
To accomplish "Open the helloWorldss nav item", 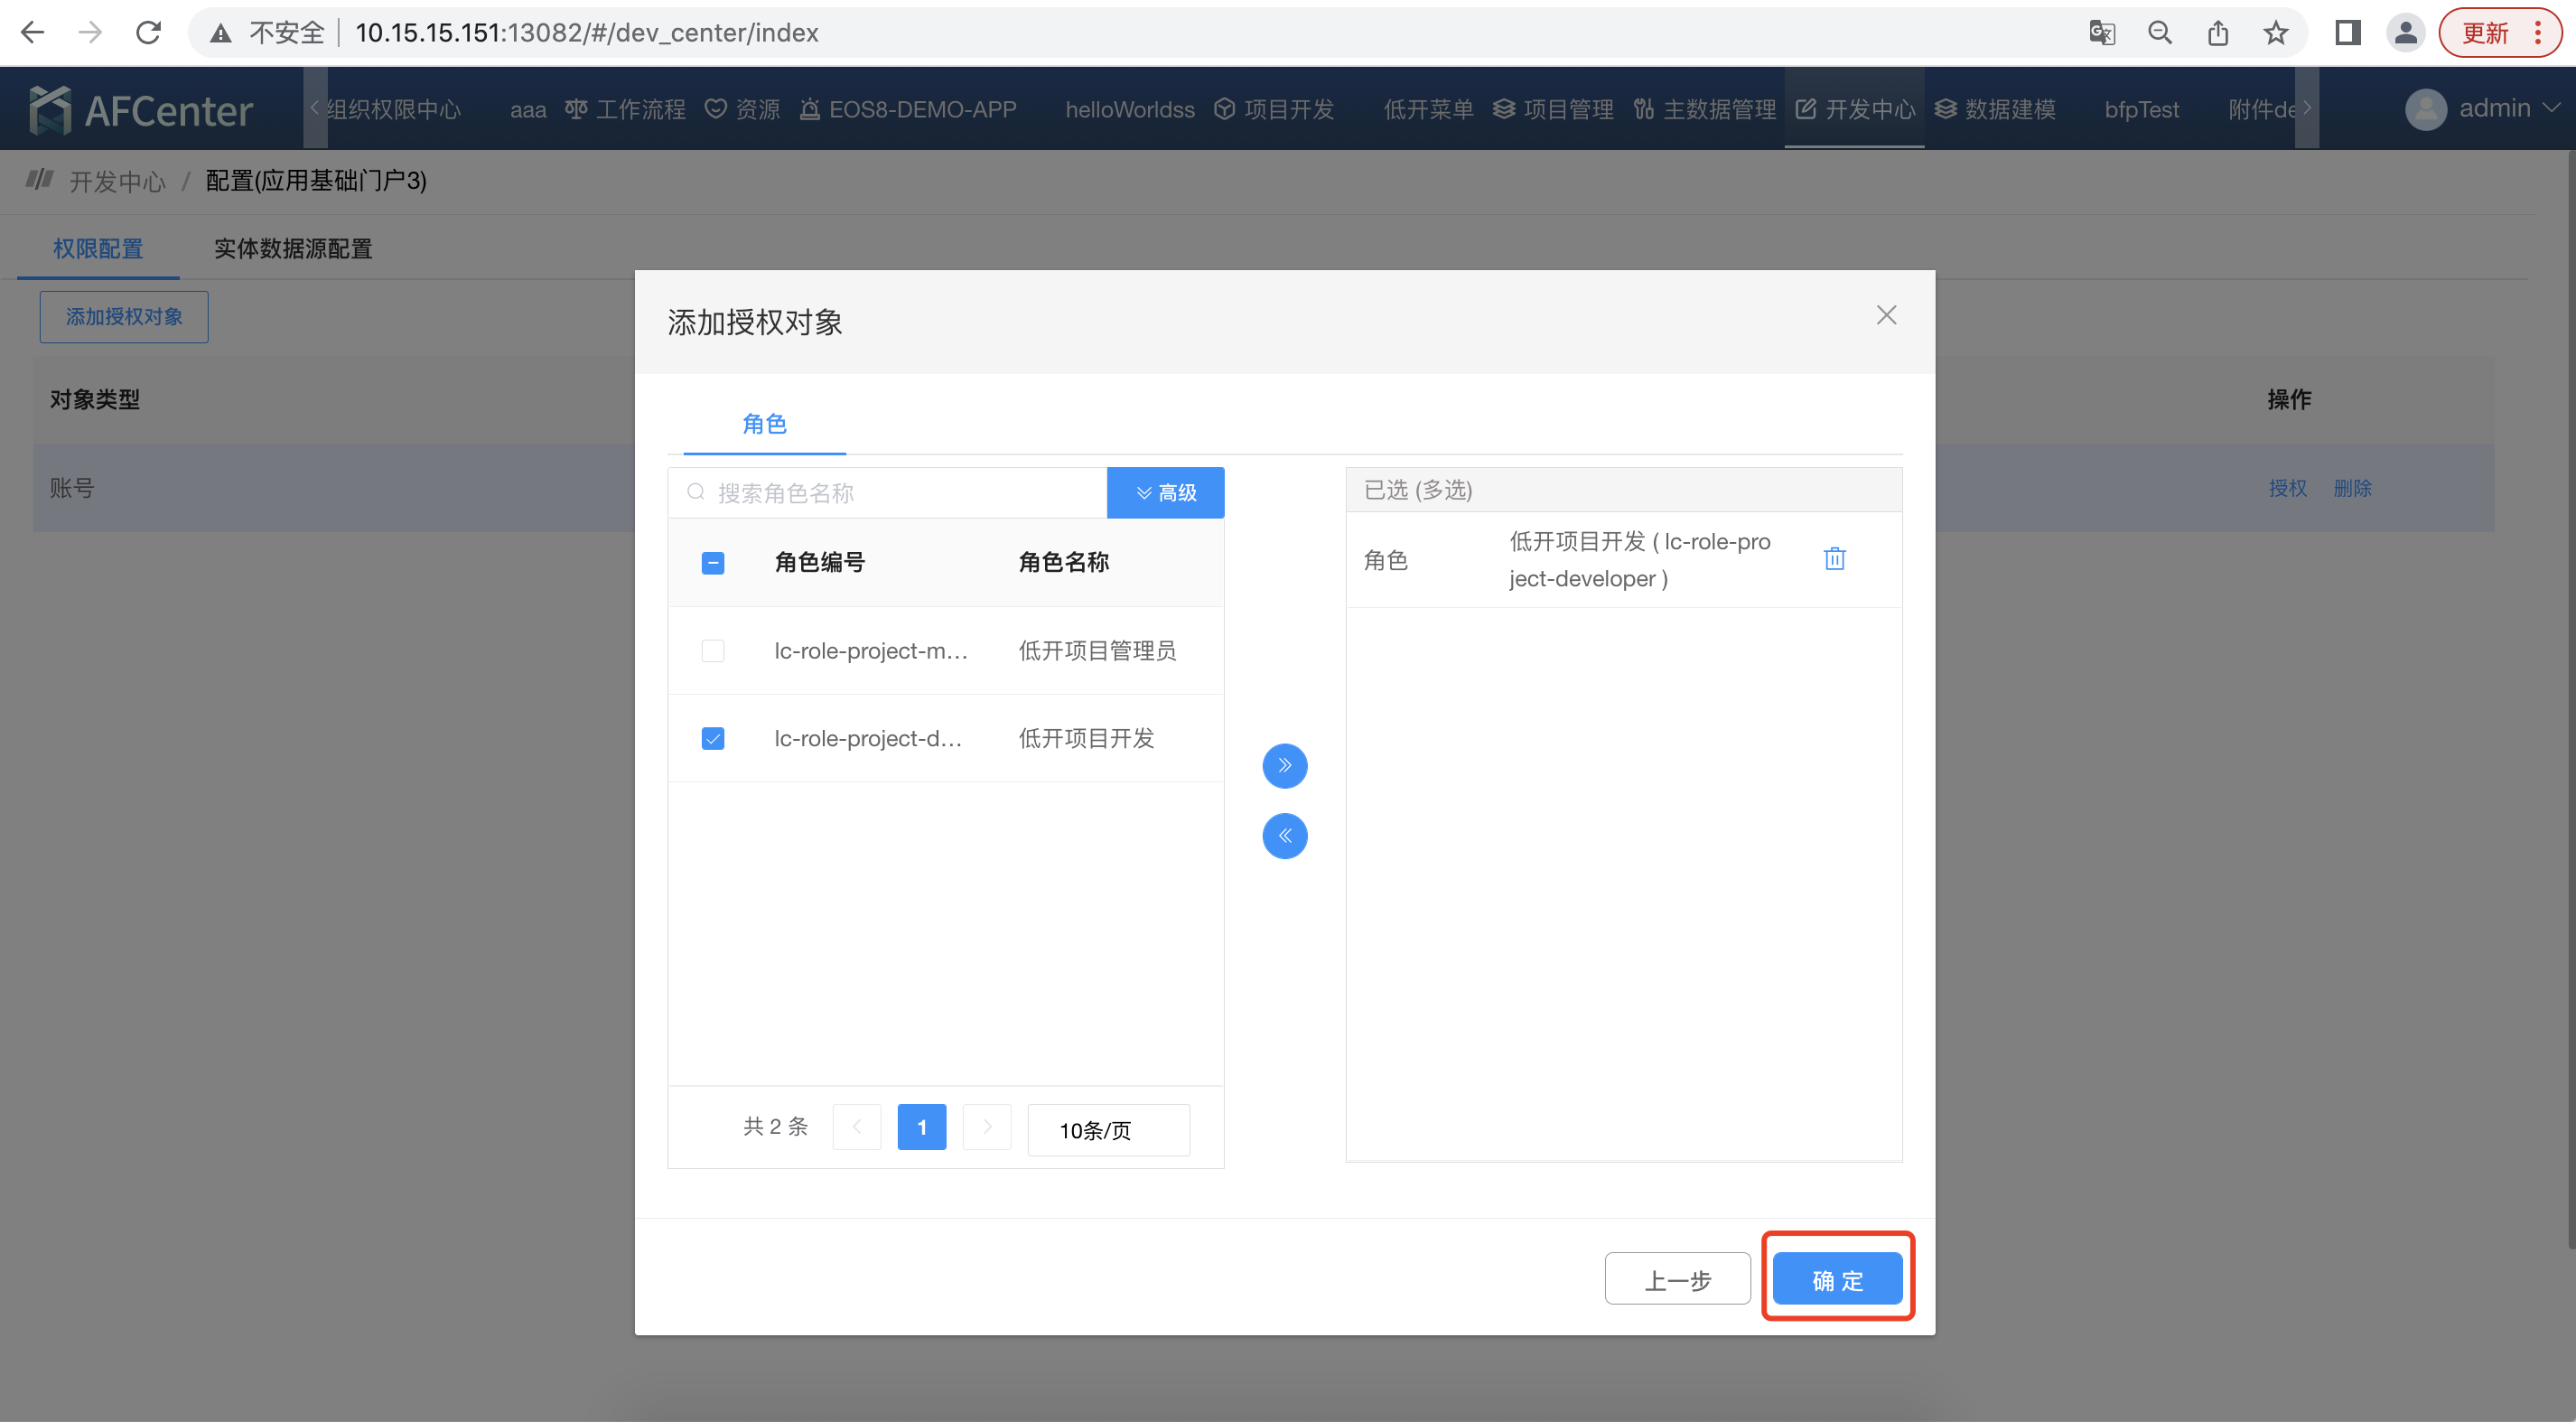I will [x=1130, y=110].
